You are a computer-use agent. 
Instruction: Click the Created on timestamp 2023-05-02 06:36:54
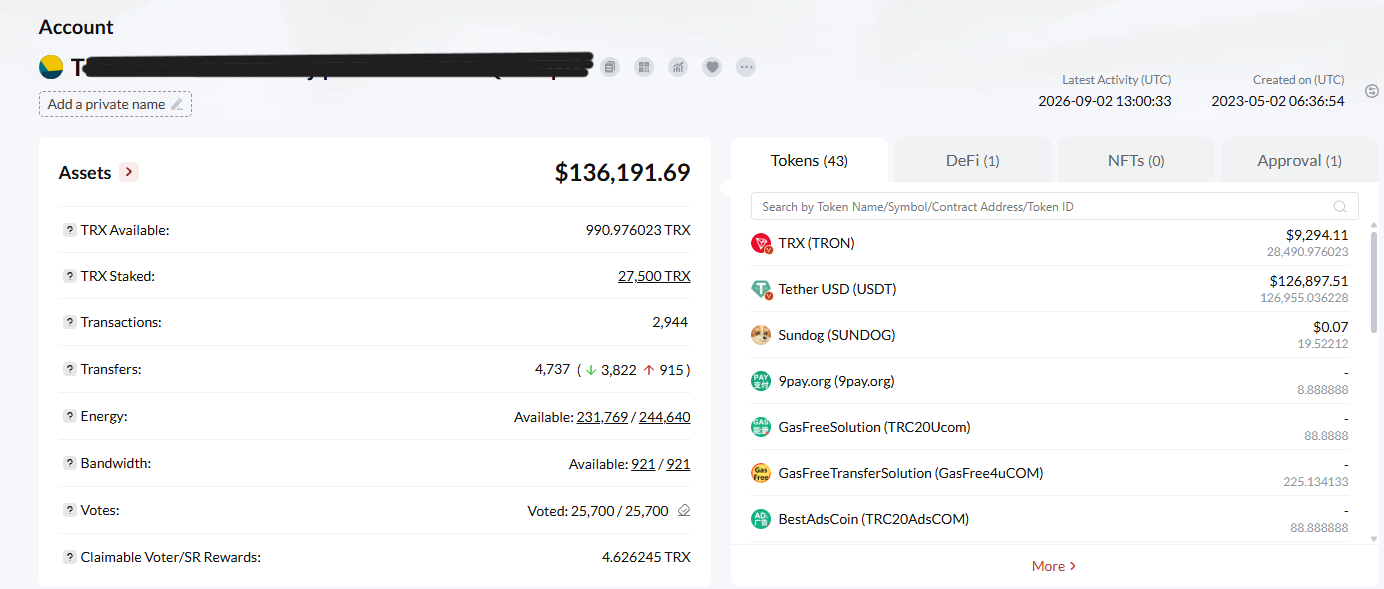1278,101
